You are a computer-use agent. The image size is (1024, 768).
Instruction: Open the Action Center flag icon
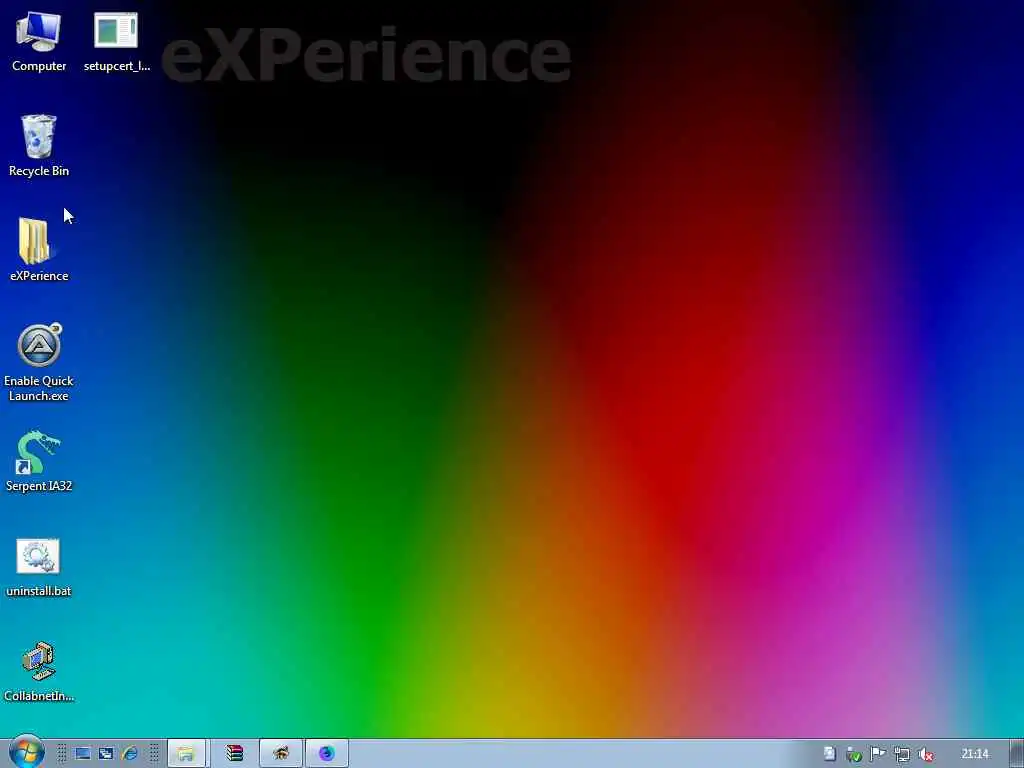(878, 754)
